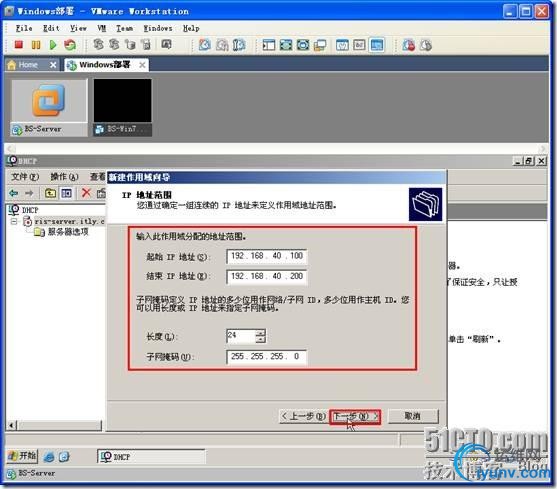Screen dimensions: 557x489
Task: Click the DHCP up one level icon
Action: pyautogui.click(x=50, y=193)
